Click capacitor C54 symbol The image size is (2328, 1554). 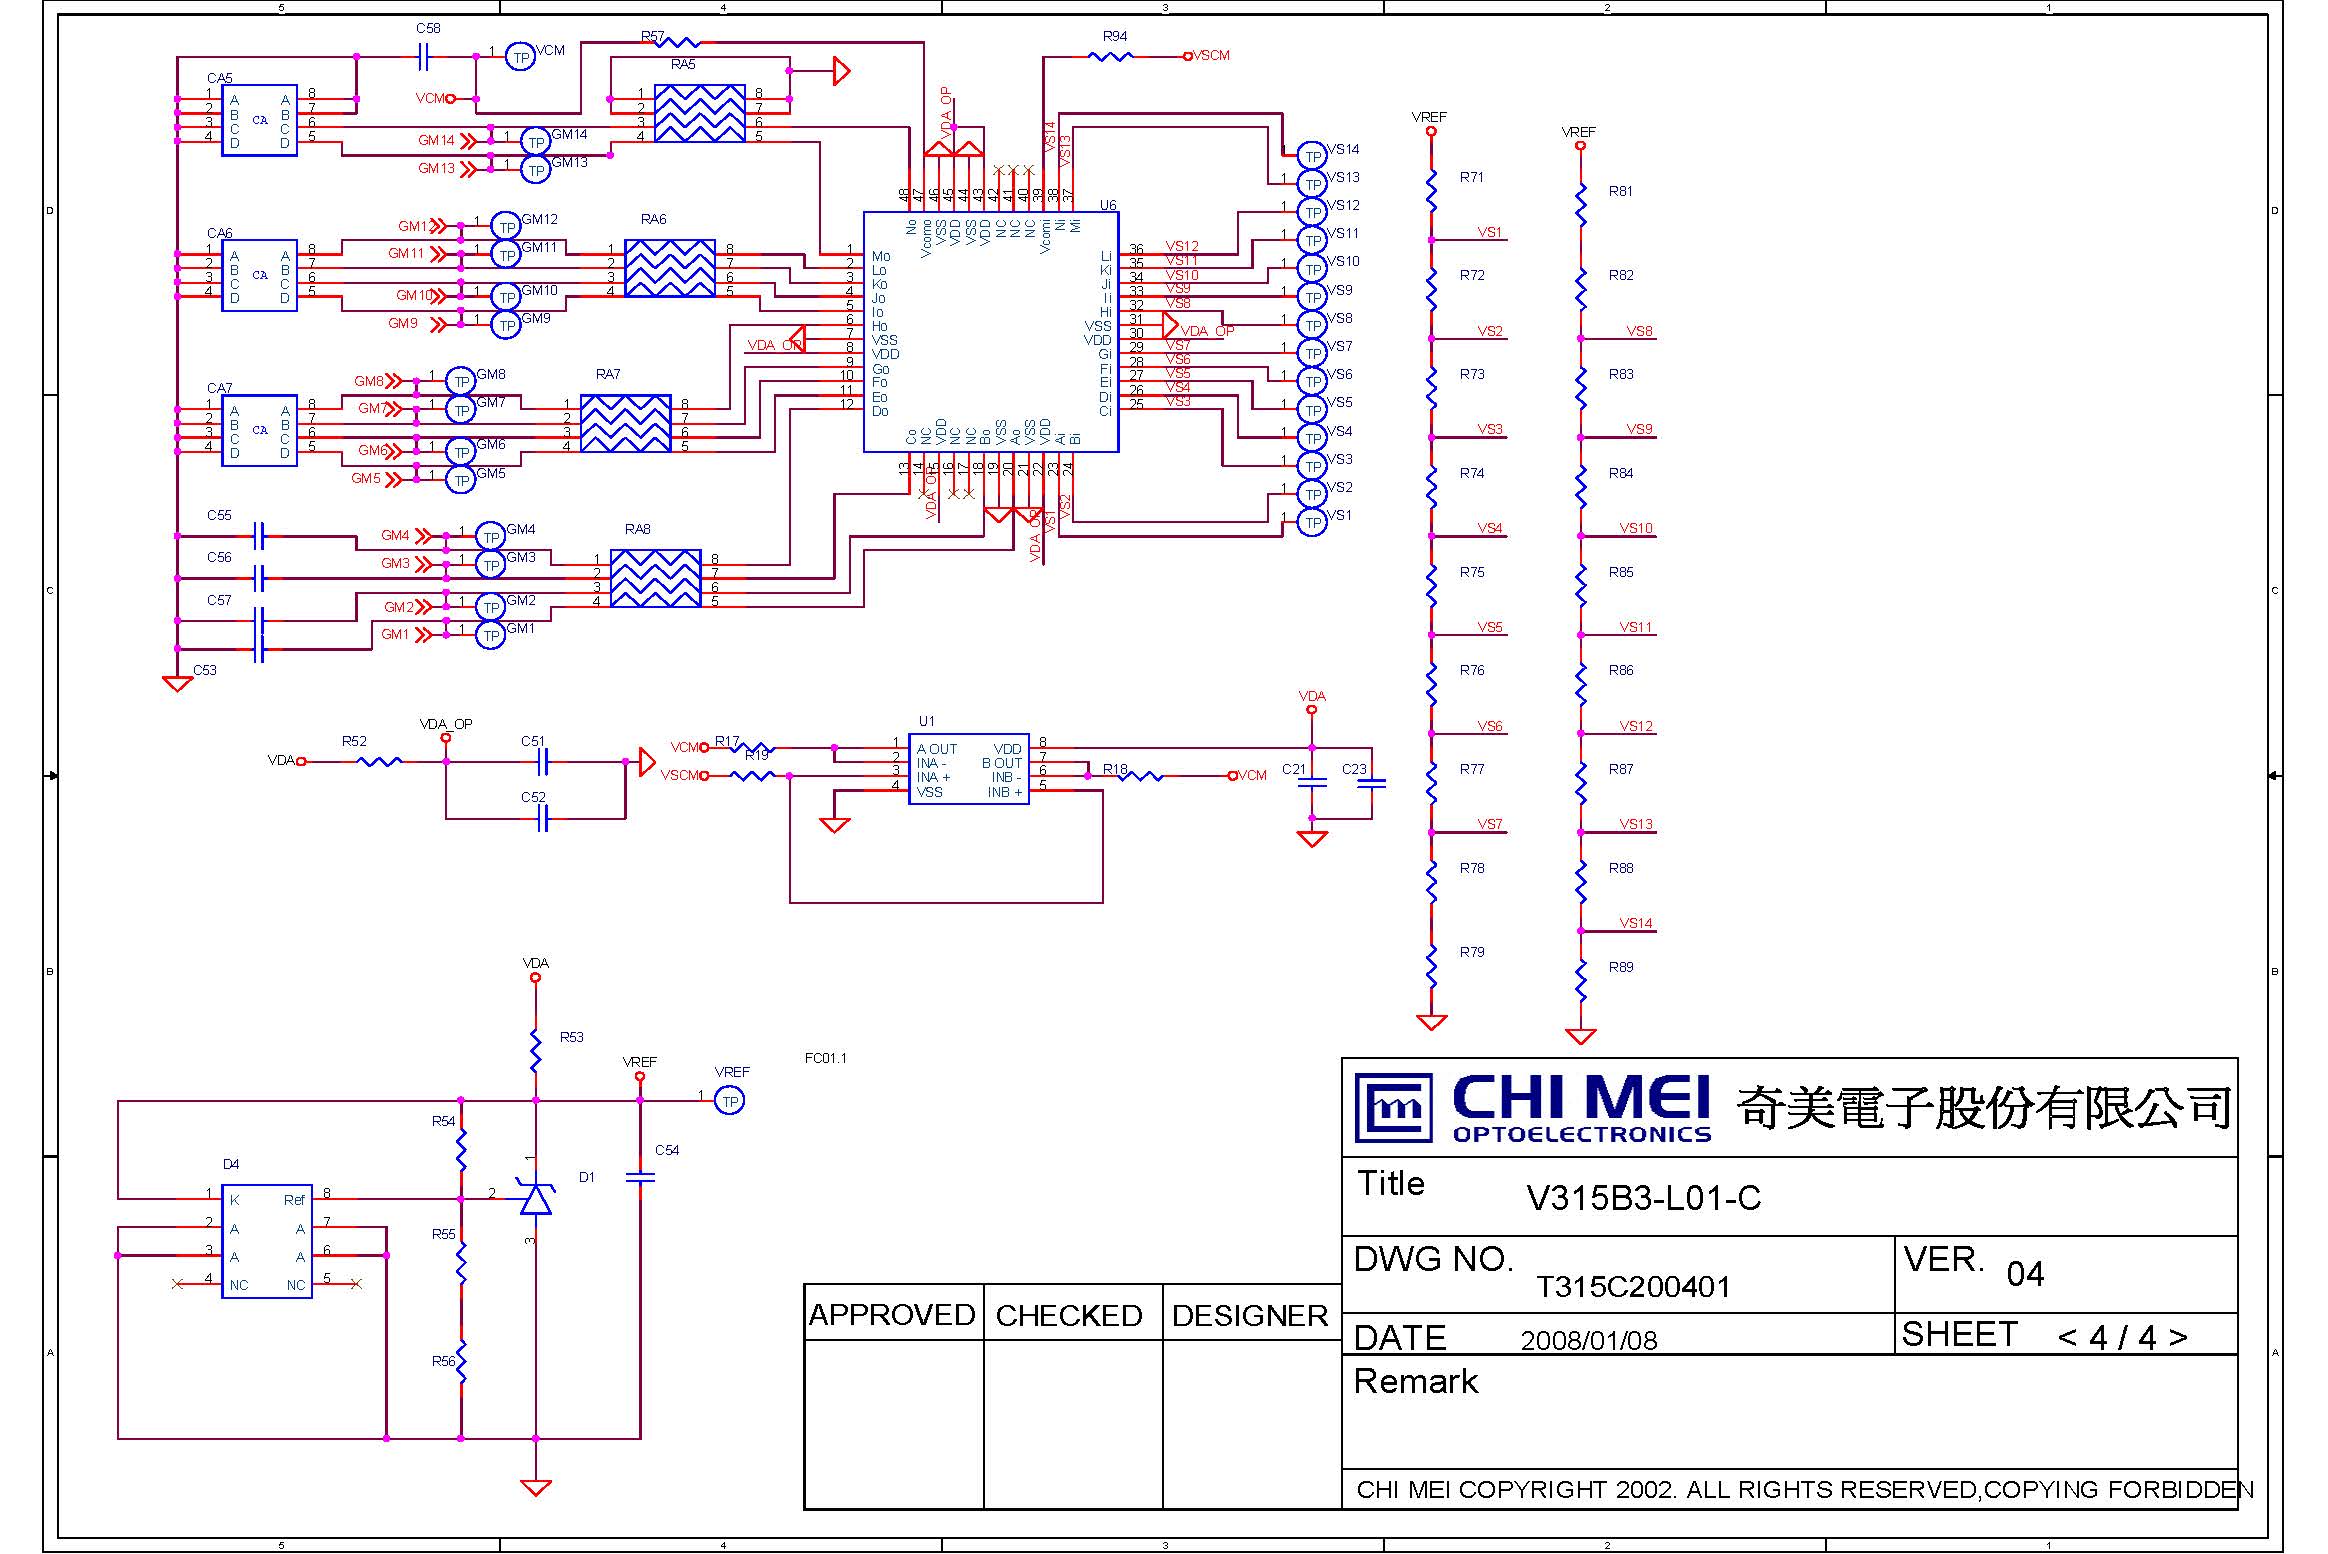(x=640, y=1177)
